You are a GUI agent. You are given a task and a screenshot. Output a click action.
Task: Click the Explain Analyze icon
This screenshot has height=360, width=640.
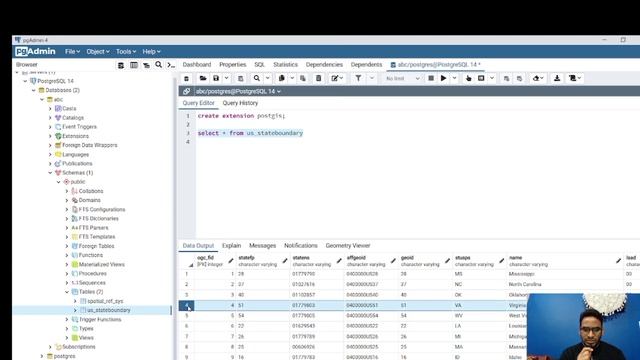click(481, 78)
